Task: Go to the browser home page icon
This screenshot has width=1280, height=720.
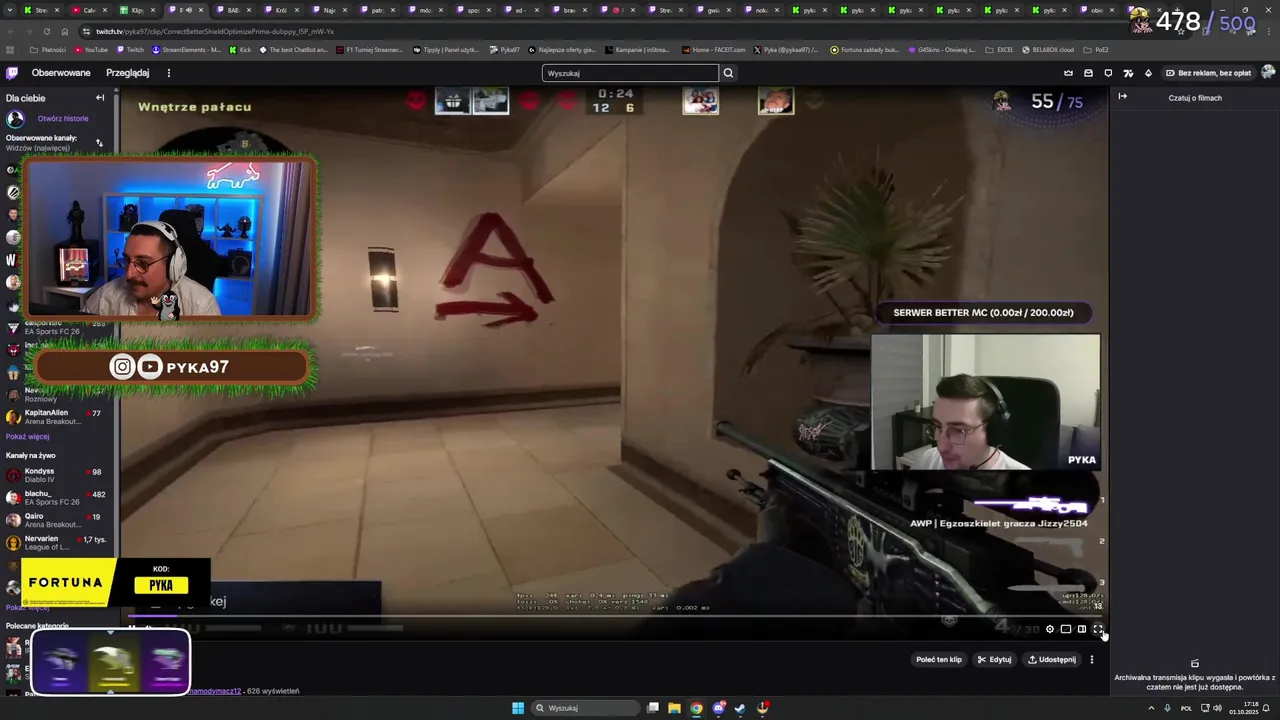Action: click(x=64, y=31)
